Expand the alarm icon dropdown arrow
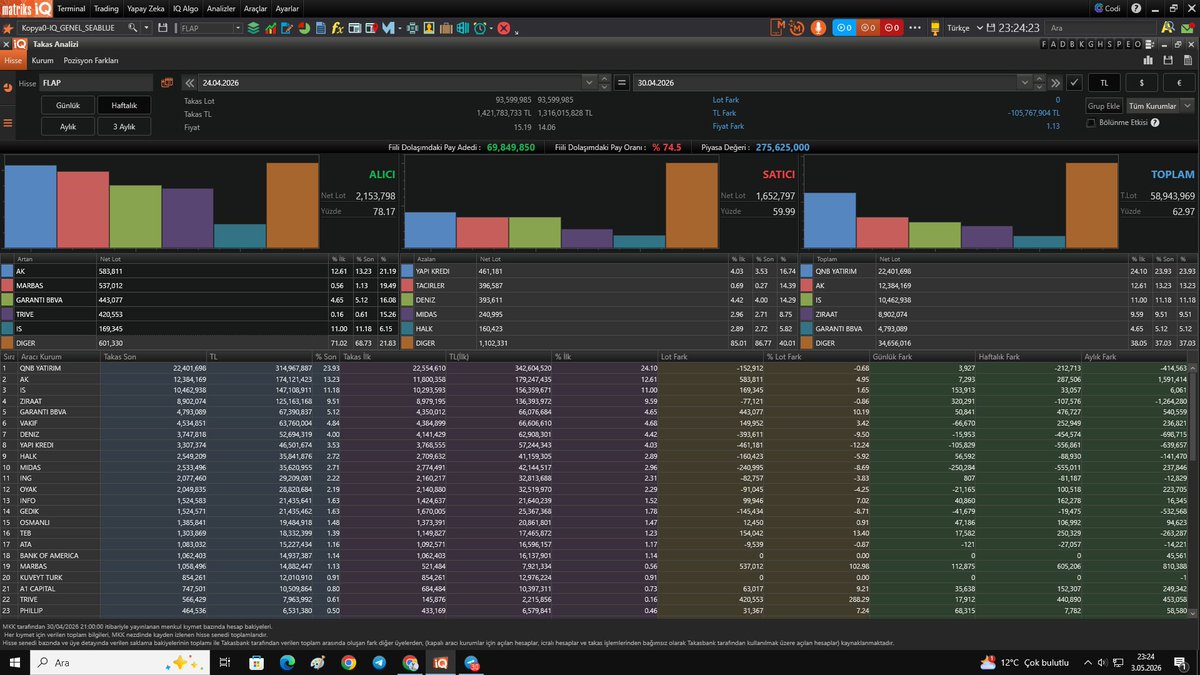Image resolution: width=1200 pixels, height=675 pixels. pyautogui.click(x=491, y=28)
